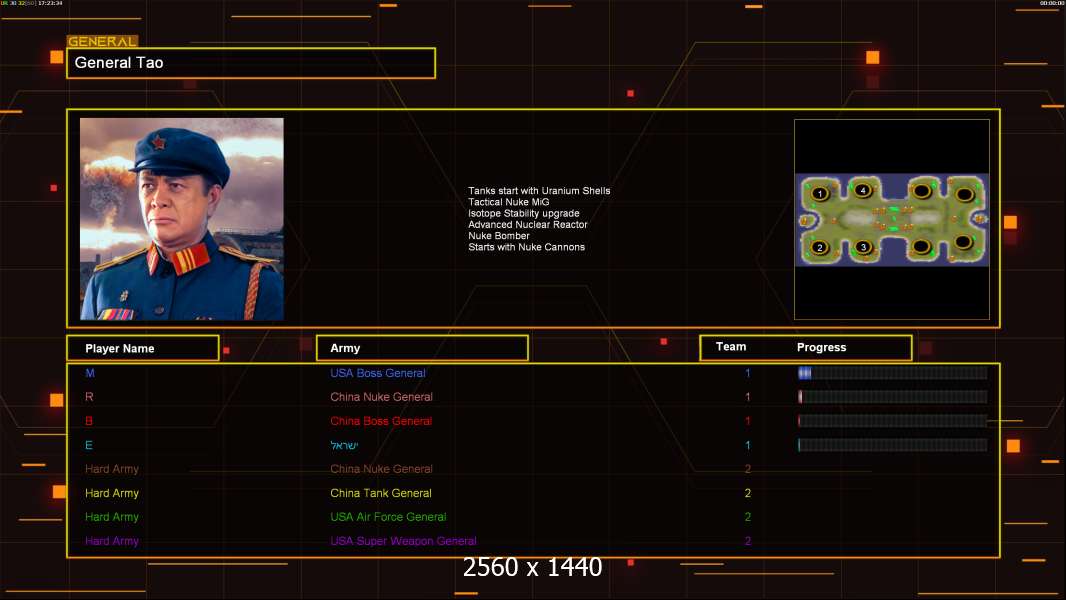Viewport: 1066px width, 600px height.
Task: Click the 'Isotope Stability upgrade' perk line
Action: (523, 213)
